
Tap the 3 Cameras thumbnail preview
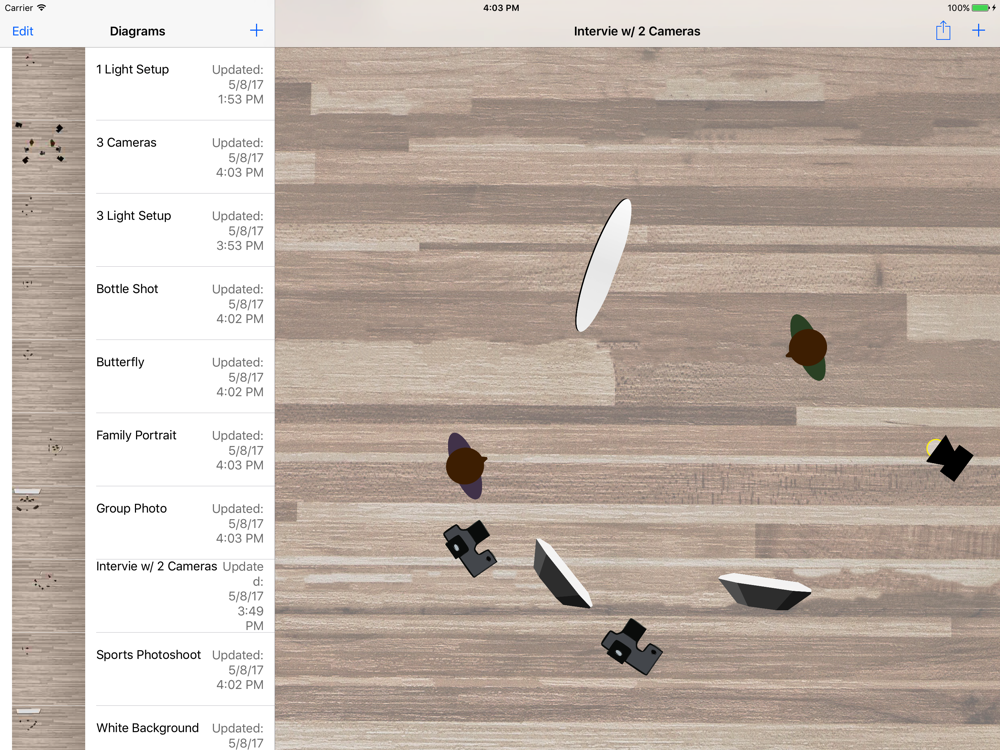pos(48,157)
